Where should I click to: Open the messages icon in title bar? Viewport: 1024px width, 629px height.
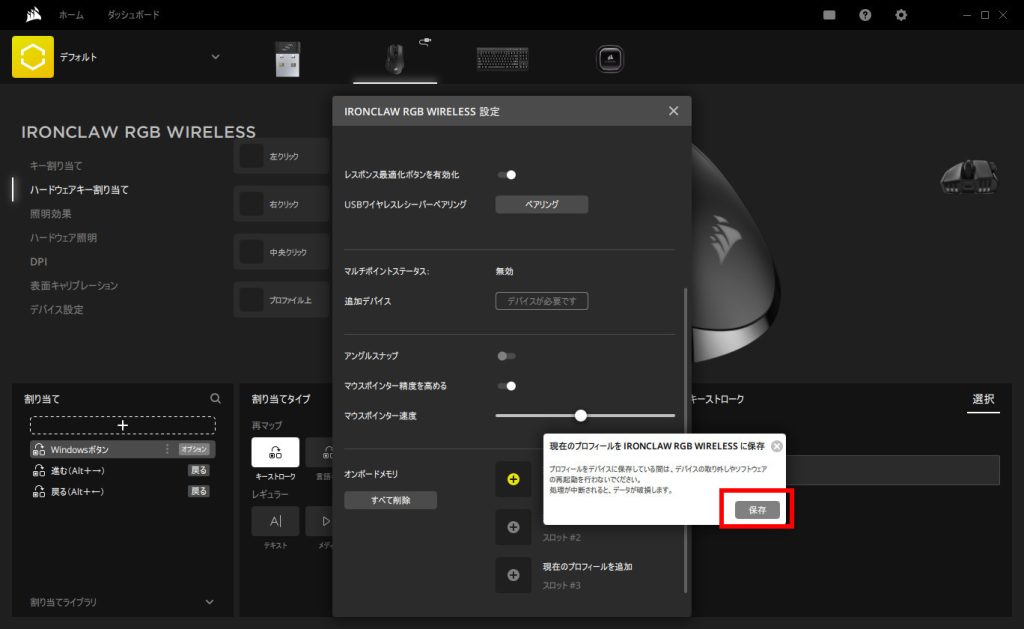(x=829, y=15)
